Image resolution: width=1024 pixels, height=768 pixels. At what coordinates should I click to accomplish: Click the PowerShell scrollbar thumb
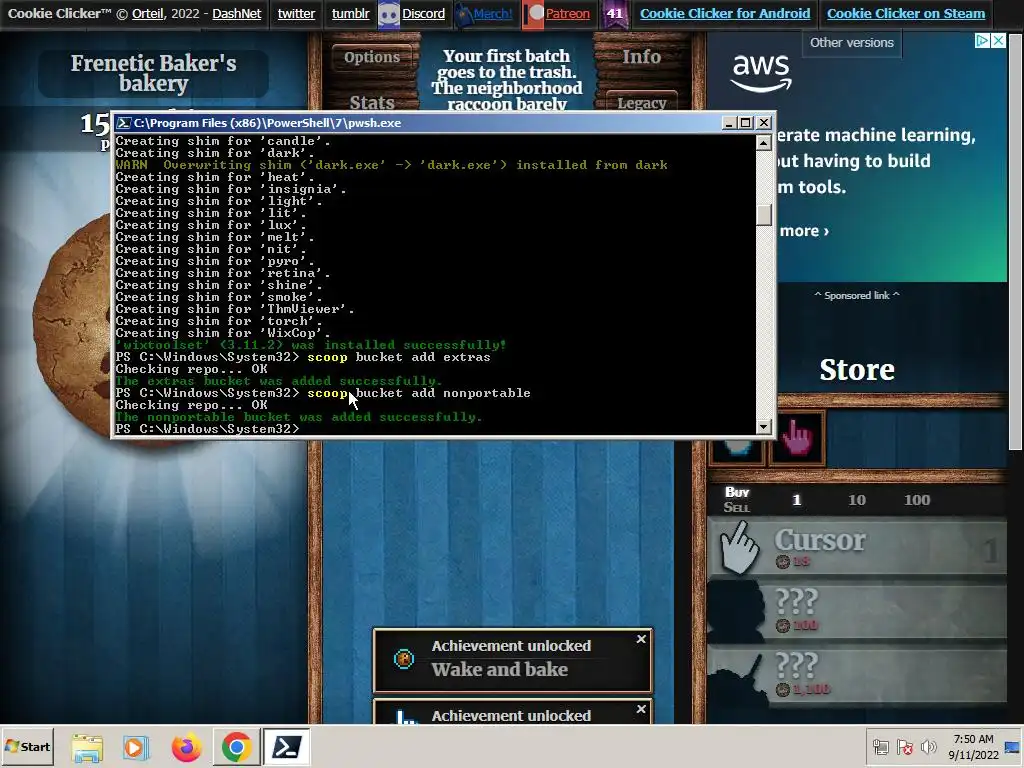(x=763, y=215)
